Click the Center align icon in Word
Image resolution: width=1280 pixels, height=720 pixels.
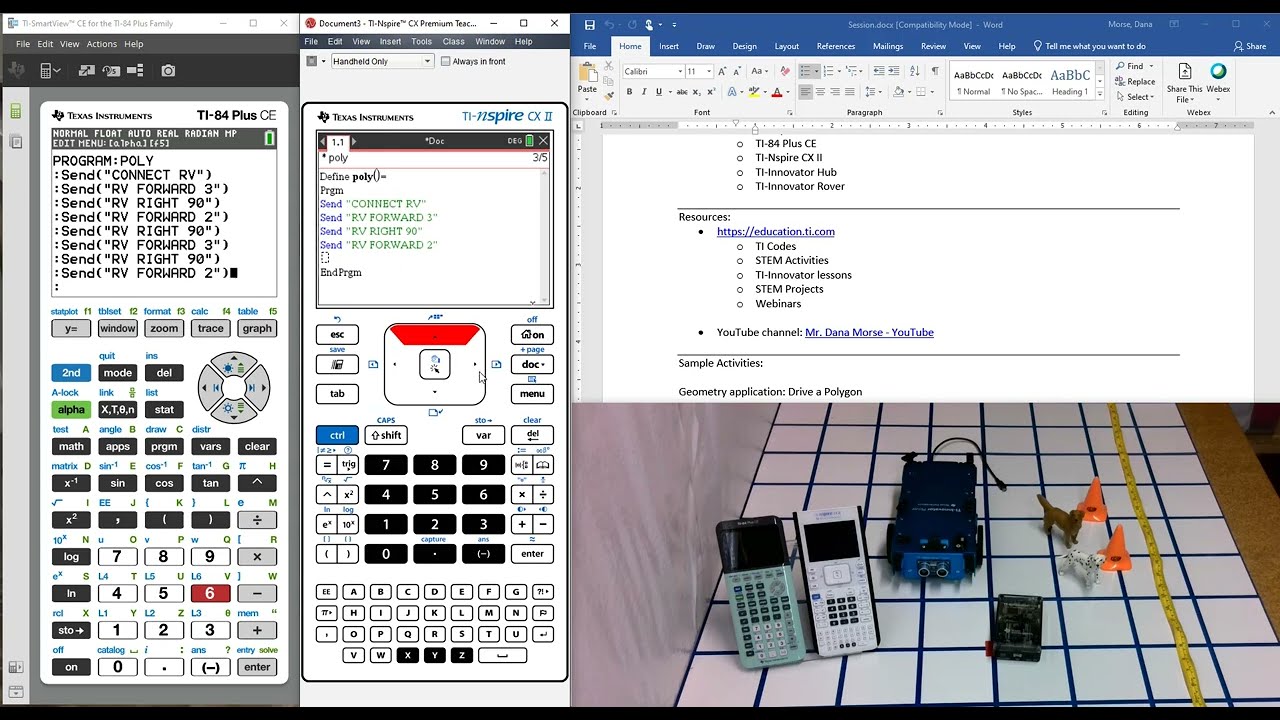(820, 92)
